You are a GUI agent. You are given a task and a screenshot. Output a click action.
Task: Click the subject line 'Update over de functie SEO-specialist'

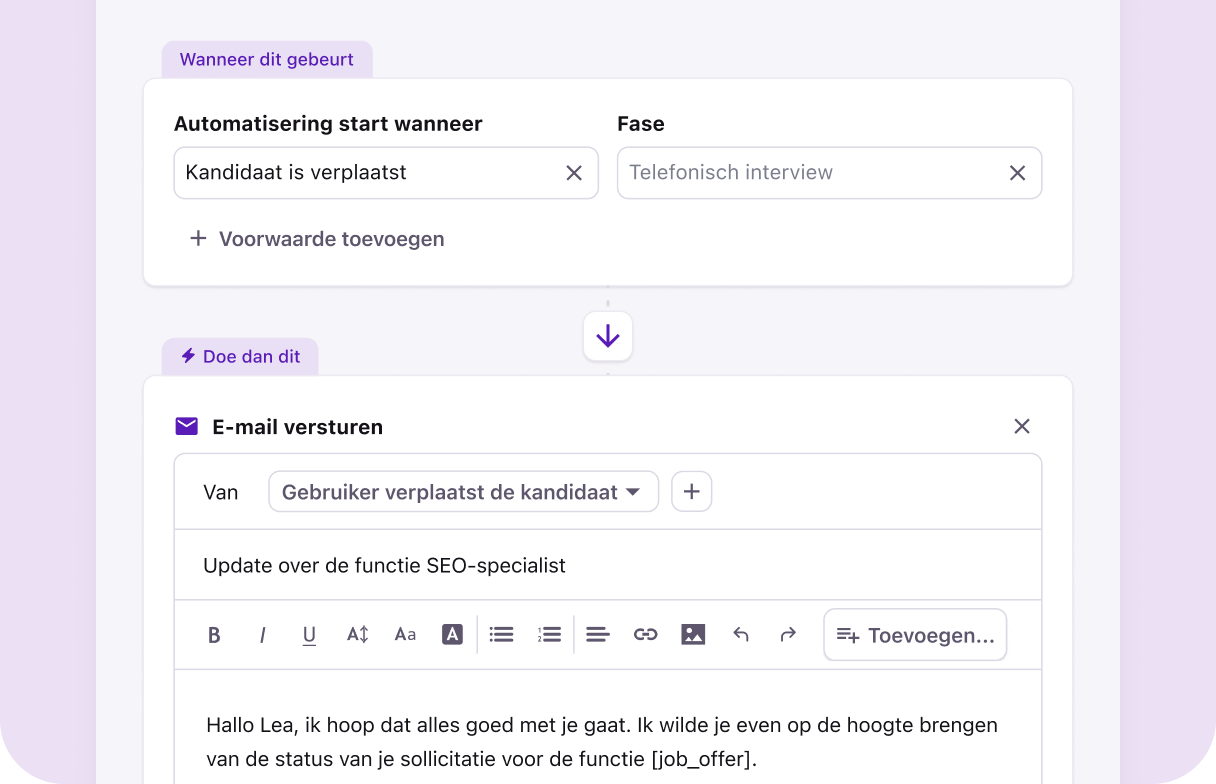384,565
